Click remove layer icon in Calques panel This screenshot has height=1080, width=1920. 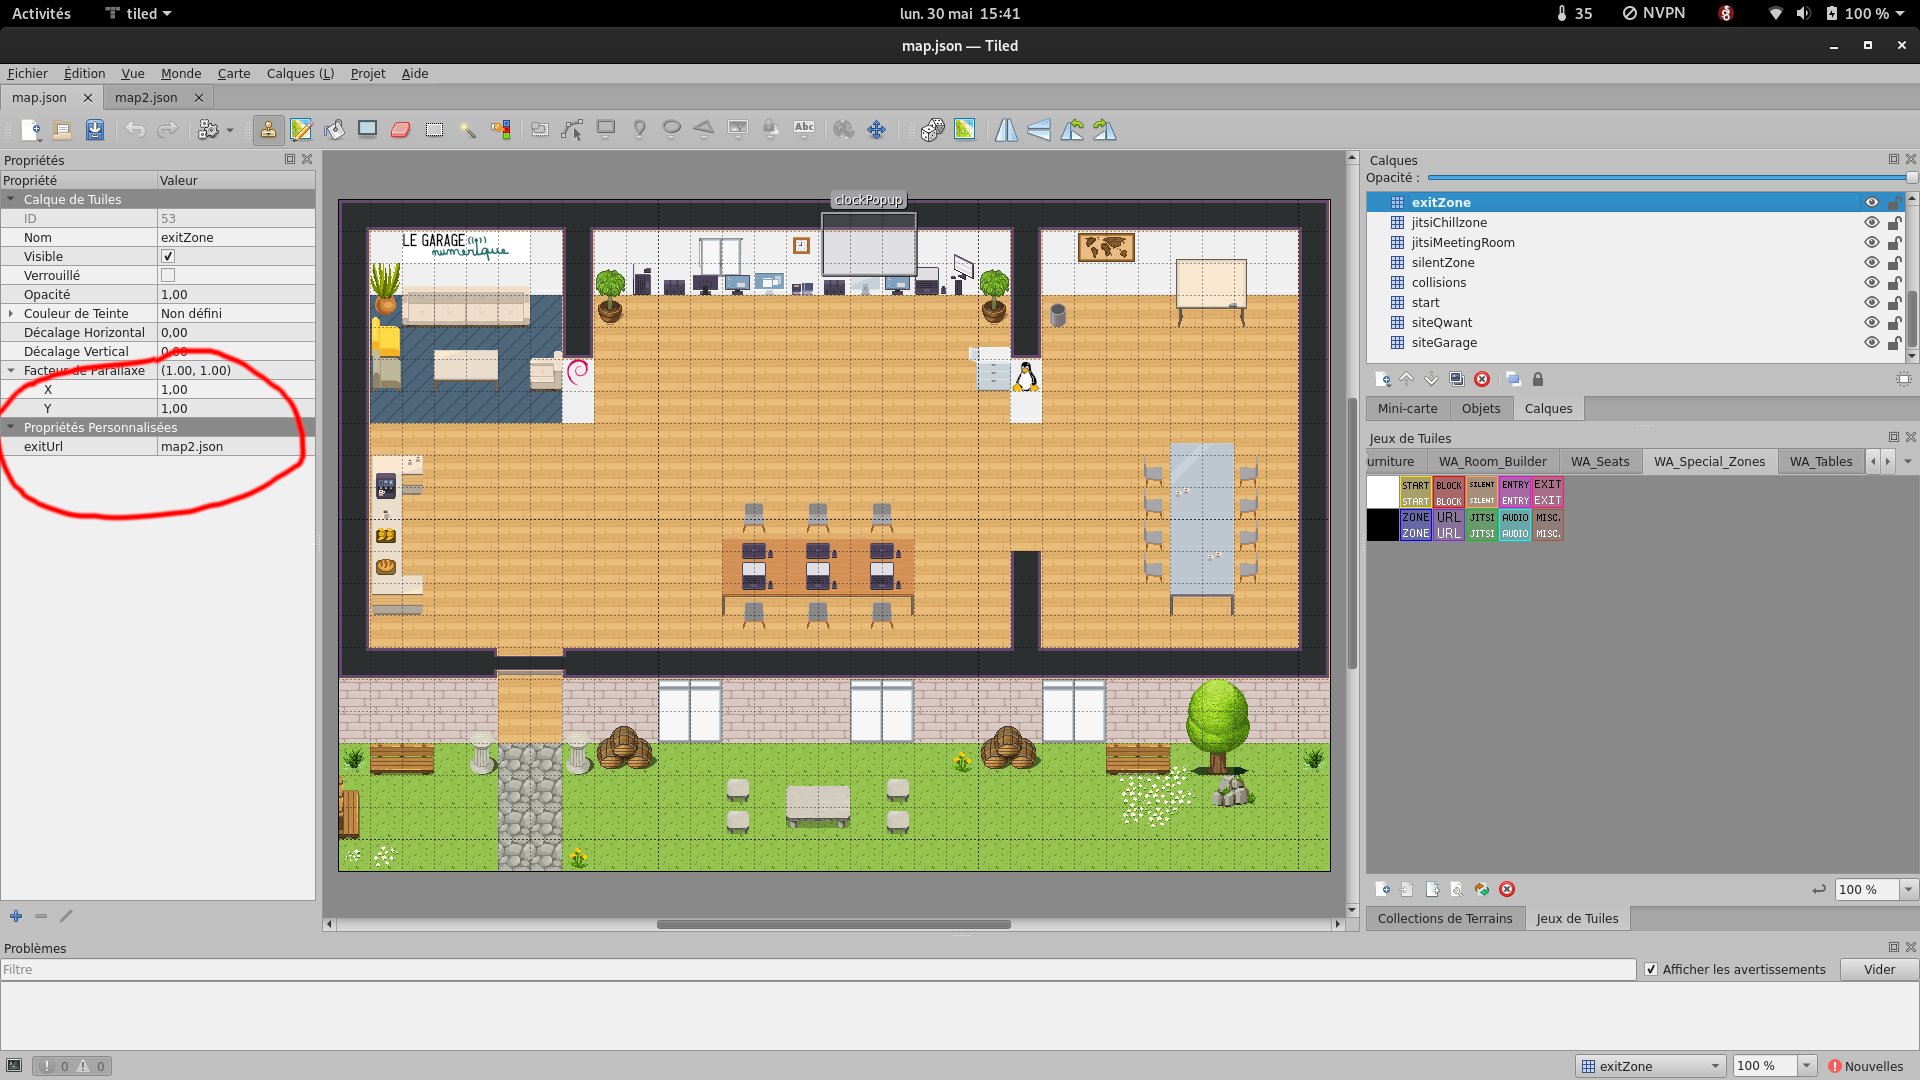[x=1482, y=379]
